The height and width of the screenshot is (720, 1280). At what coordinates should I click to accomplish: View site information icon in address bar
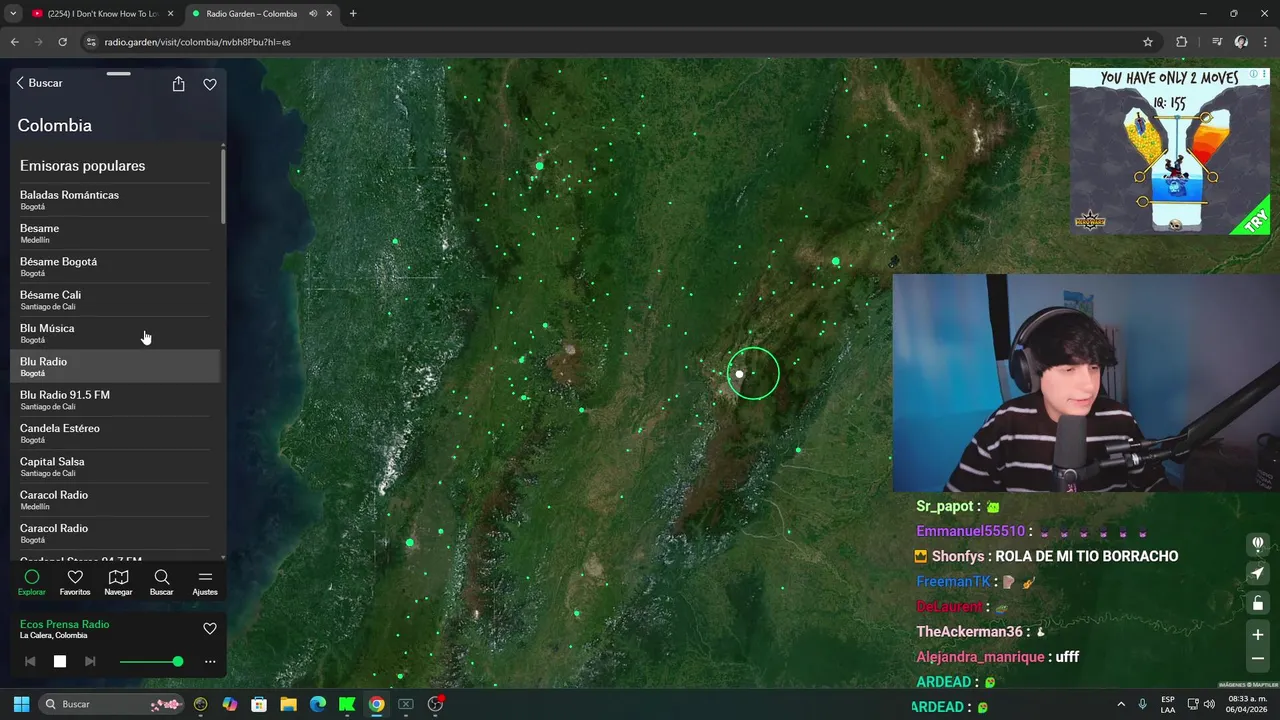(91, 42)
